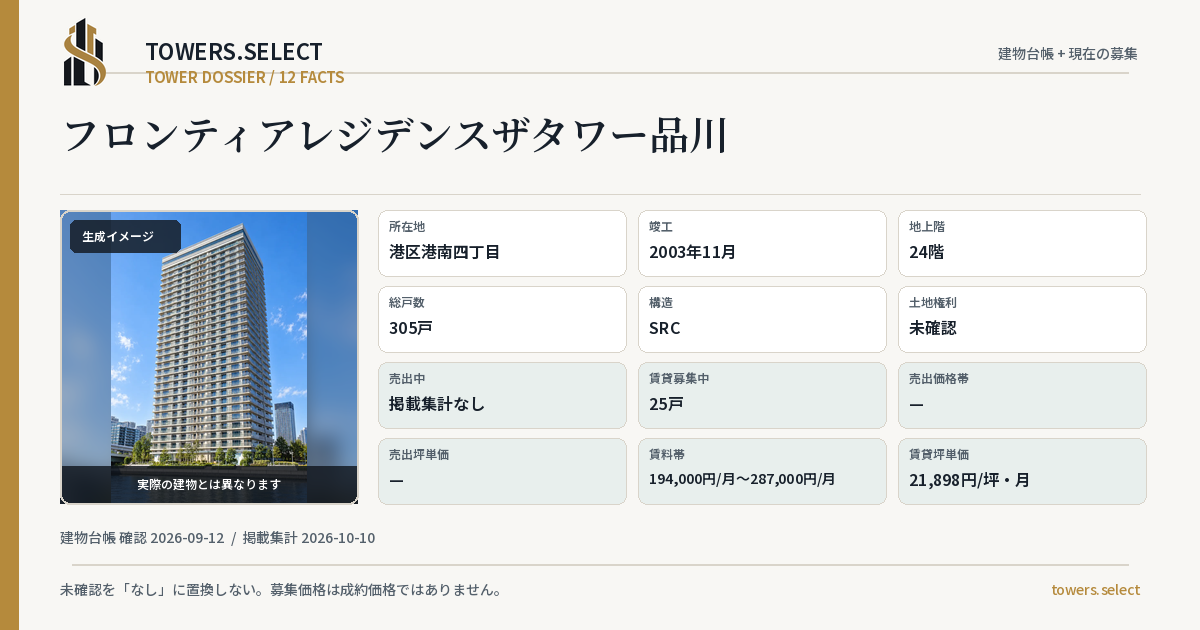Select the 売出坪単価 card
The width and height of the screenshot is (1200, 630).
[x=502, y=471]
